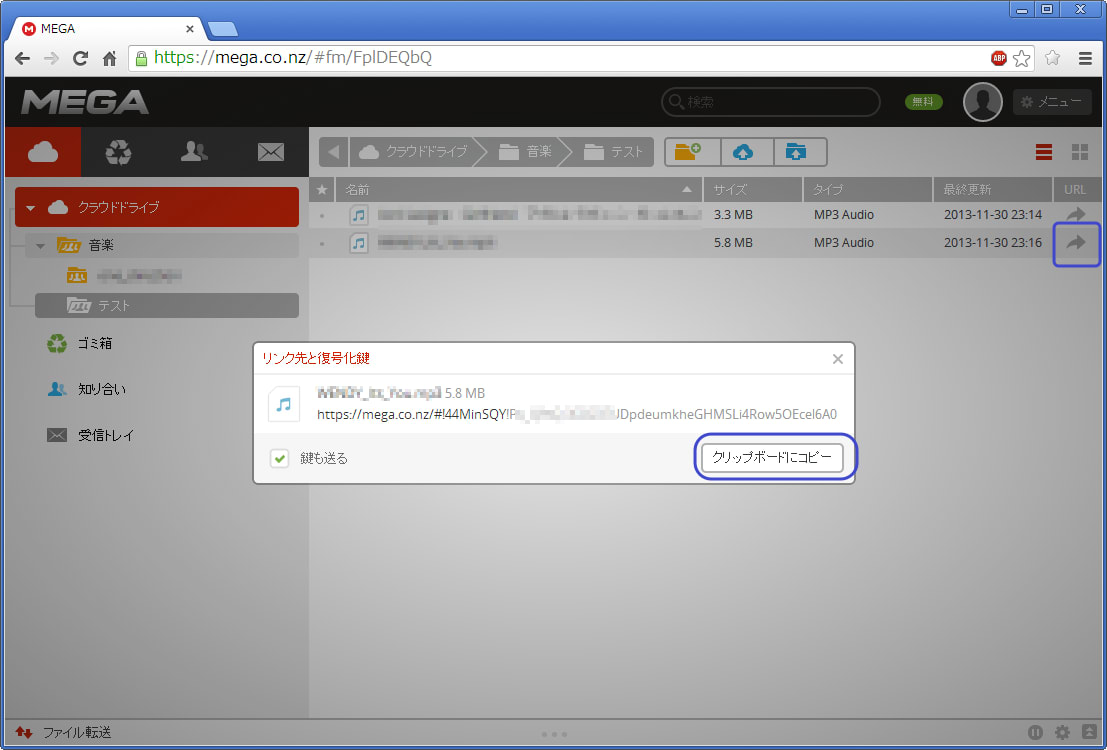The height and width of the screenshot is (750, 1107).
Task: Collapse the 音楽 folder in tree
Action: pos(41,245)
